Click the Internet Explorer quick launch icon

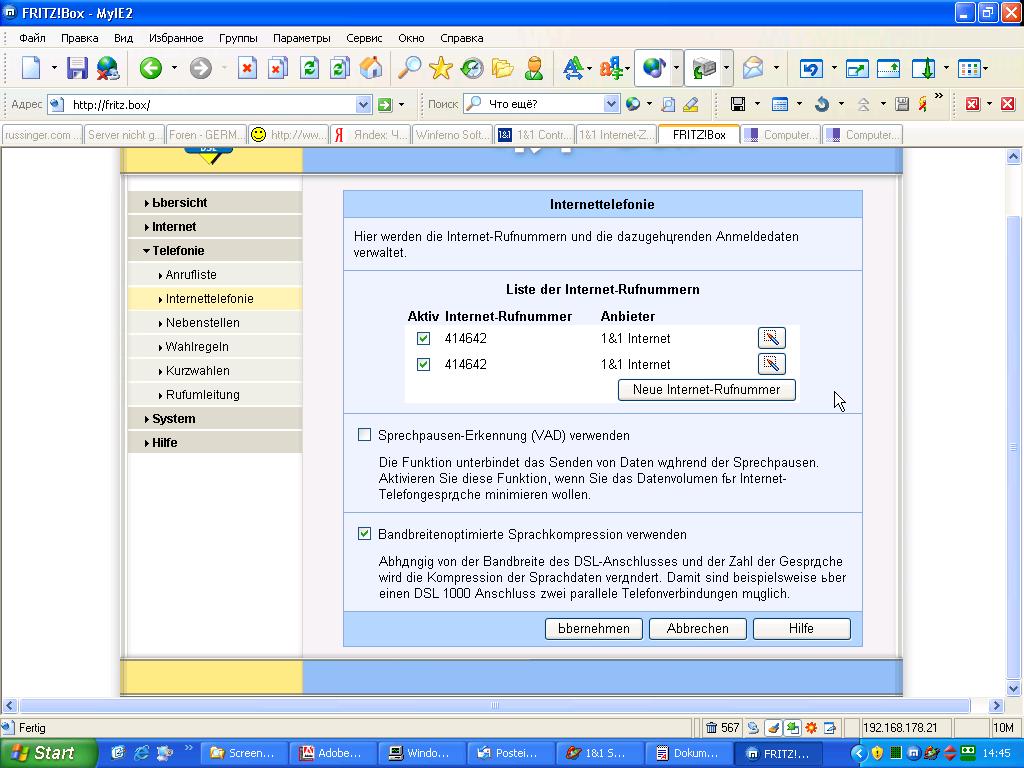coord(141,753)
